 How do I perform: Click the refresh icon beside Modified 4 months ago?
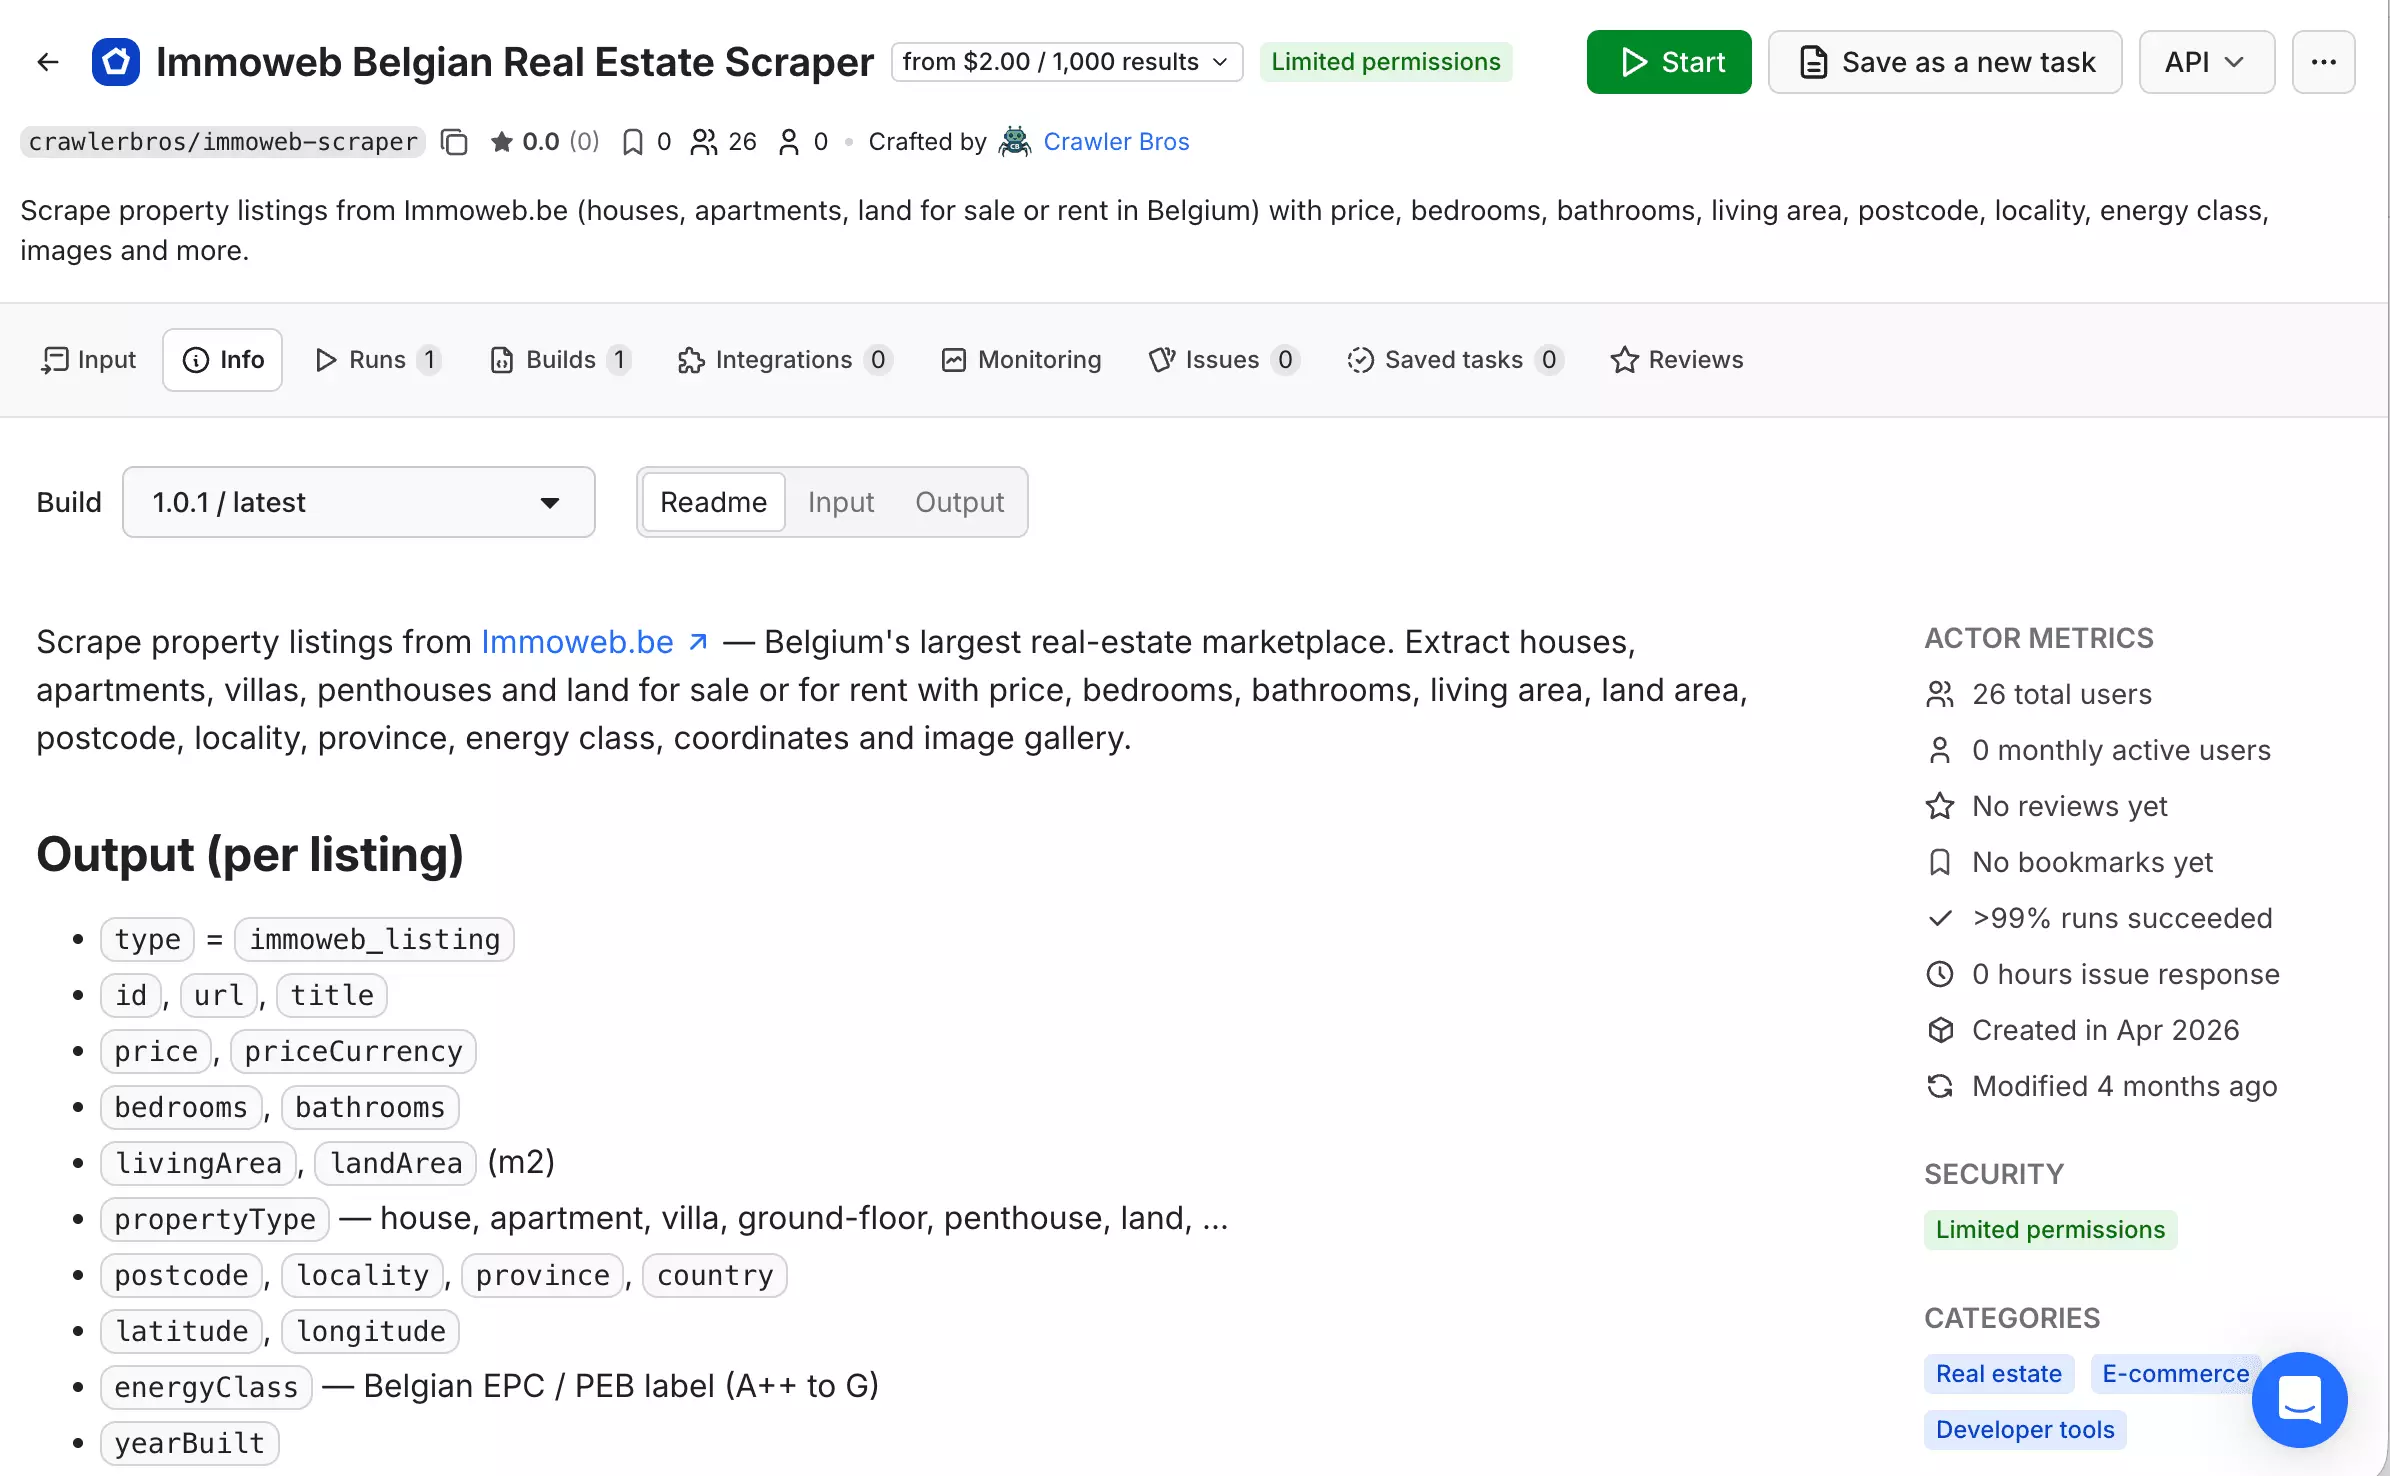point(1940,1086)
